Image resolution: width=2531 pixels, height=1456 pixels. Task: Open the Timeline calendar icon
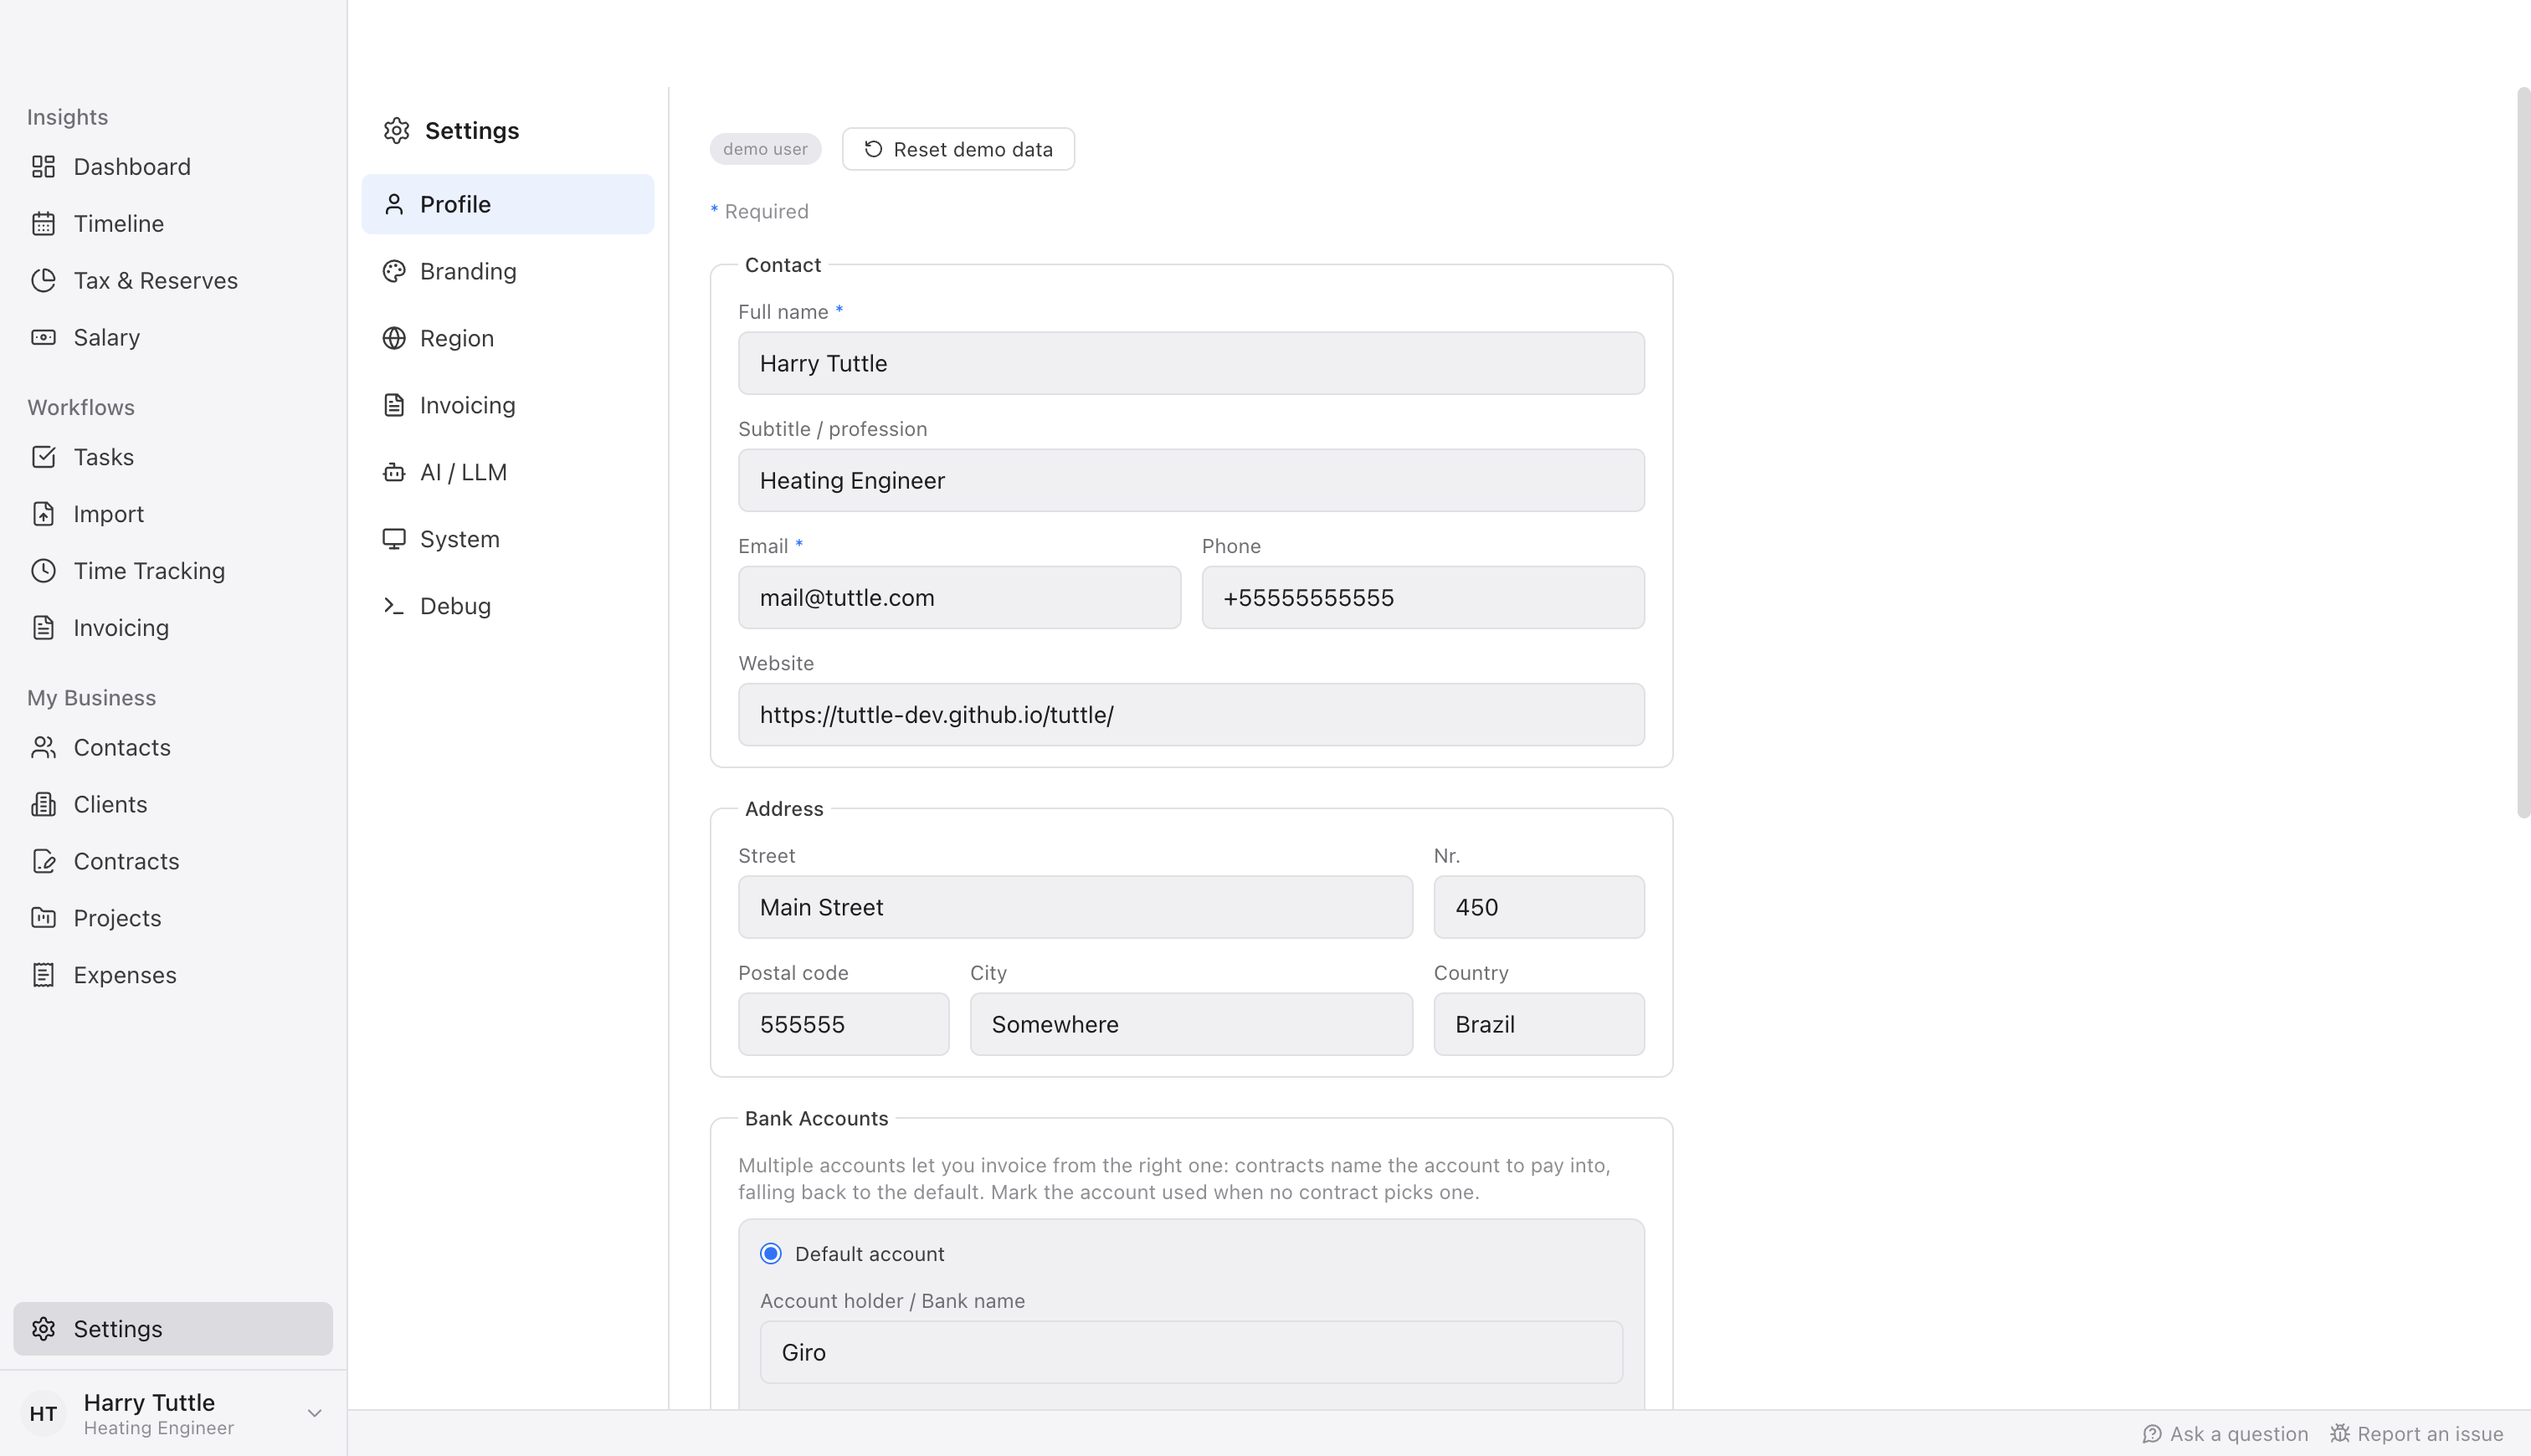click(43, 223)
